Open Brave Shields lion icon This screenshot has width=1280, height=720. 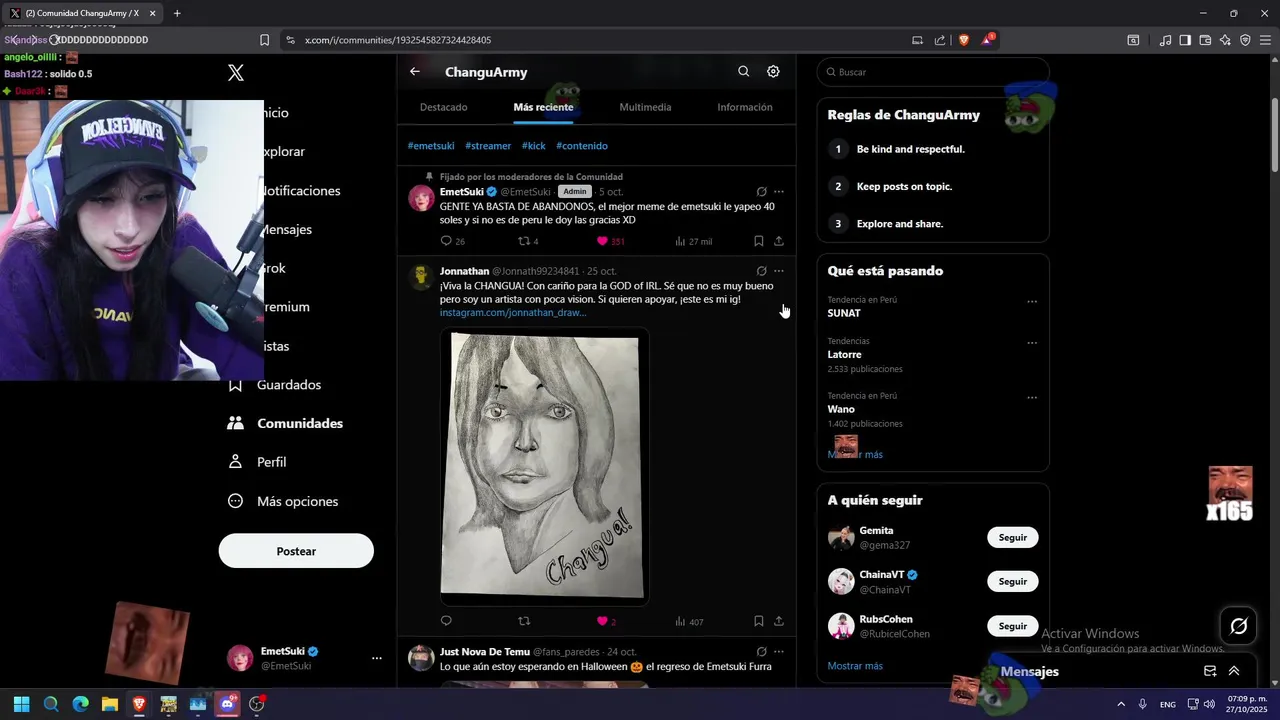964,40
